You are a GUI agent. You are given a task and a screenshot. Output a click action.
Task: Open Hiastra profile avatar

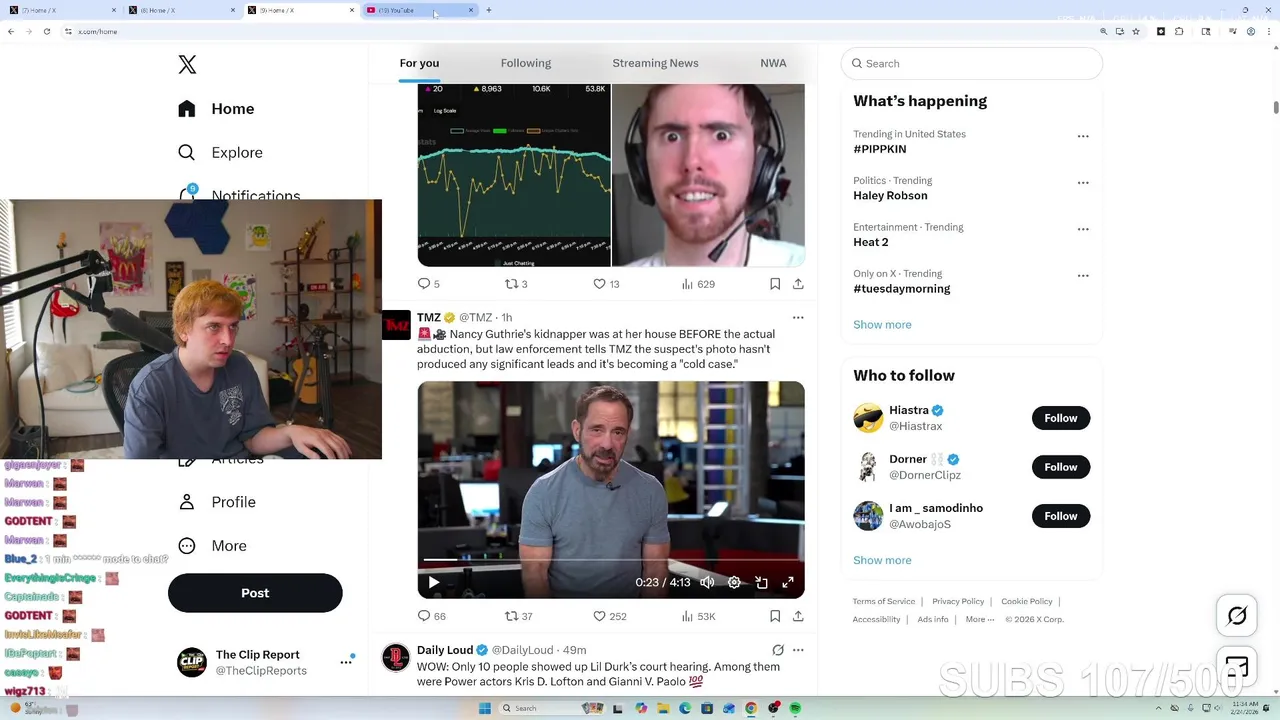click(868, 418)
